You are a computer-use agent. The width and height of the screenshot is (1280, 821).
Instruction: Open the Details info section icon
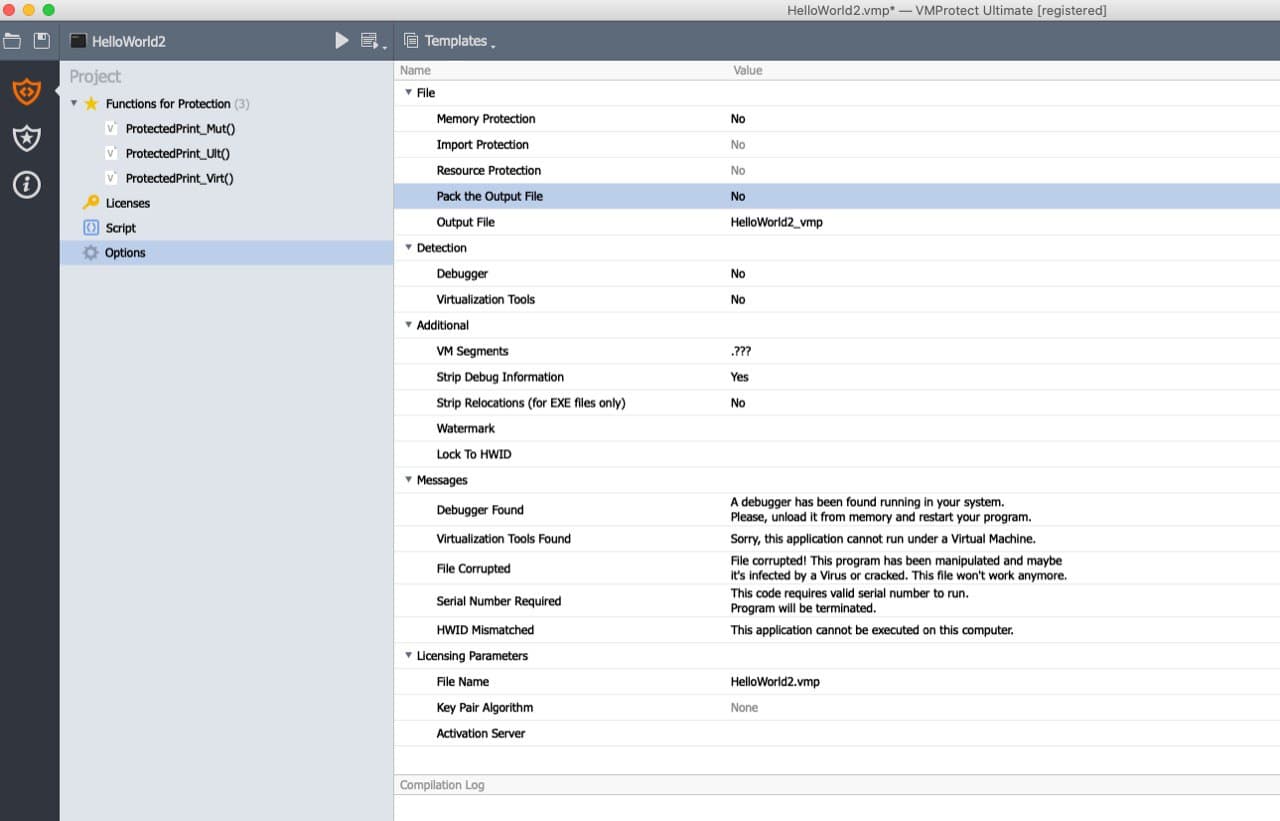[x=27, y=185]
